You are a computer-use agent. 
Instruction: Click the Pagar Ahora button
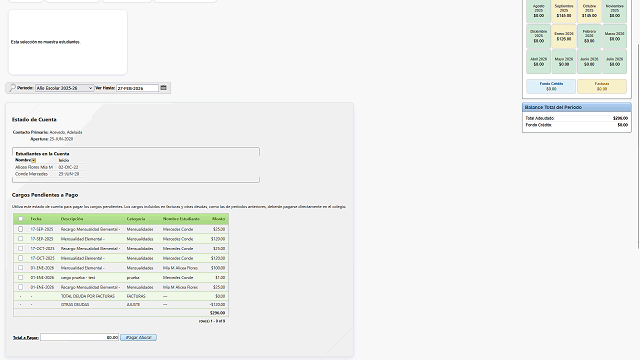tap(138, 338)
